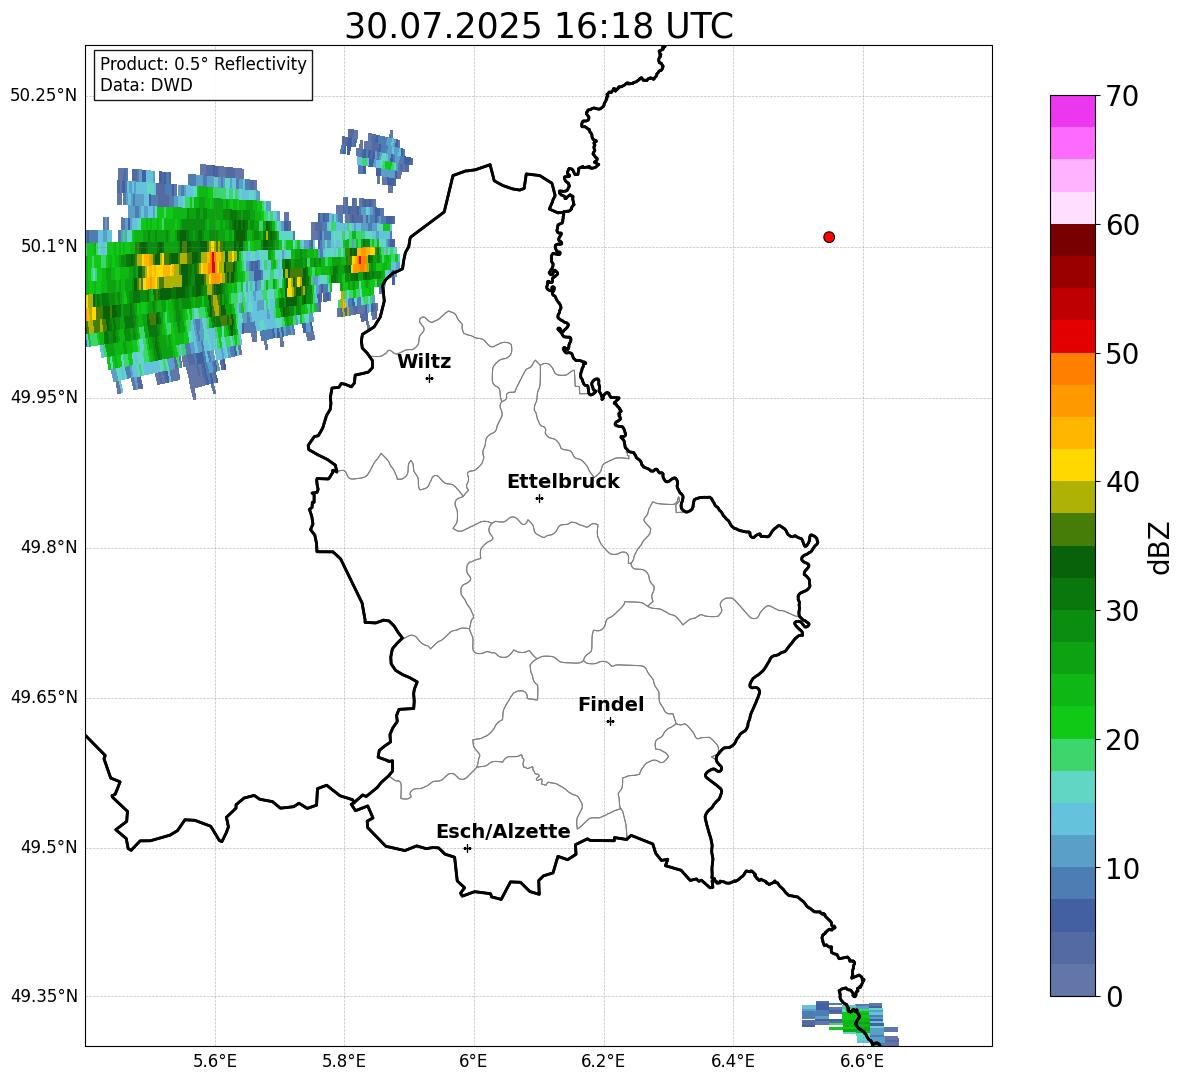Click the title 30.07.2025 16:18 UTC
Viewport: 1184px width, 1081px height.
[x=539, y=26]
